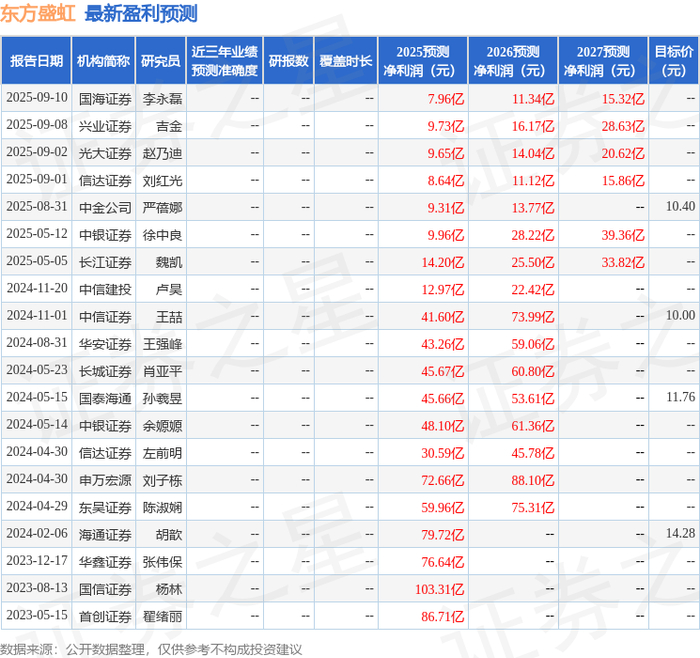
Task: Click the 30.59亿 forecast value
Action: pos(442,453)
